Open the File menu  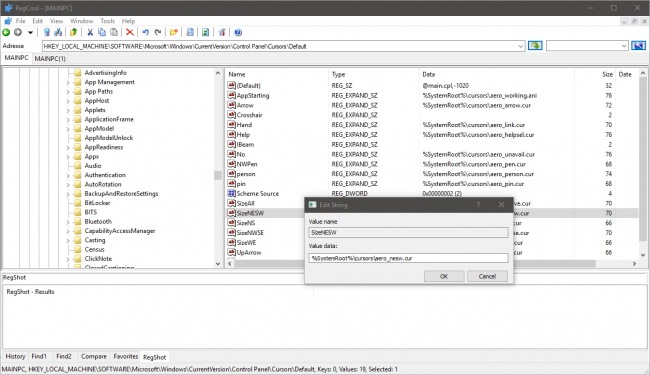point(20,21)
